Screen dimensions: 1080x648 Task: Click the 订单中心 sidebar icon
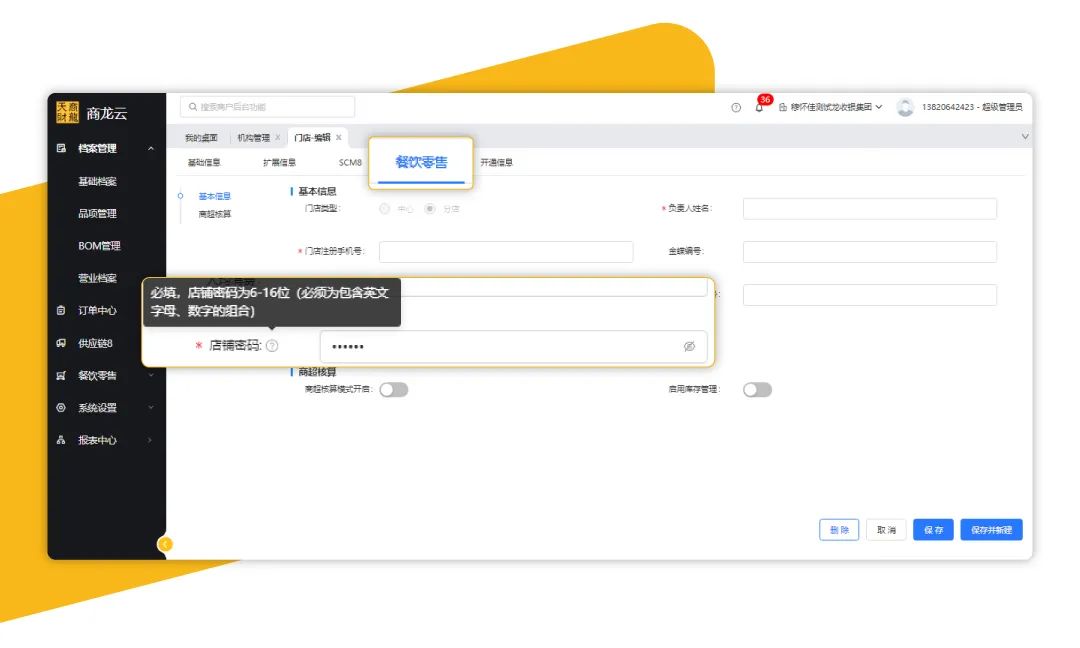coord(61,311)
